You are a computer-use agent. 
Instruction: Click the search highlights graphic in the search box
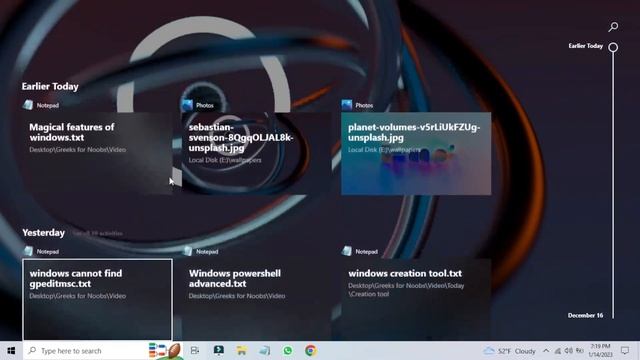tap(165, 351)
